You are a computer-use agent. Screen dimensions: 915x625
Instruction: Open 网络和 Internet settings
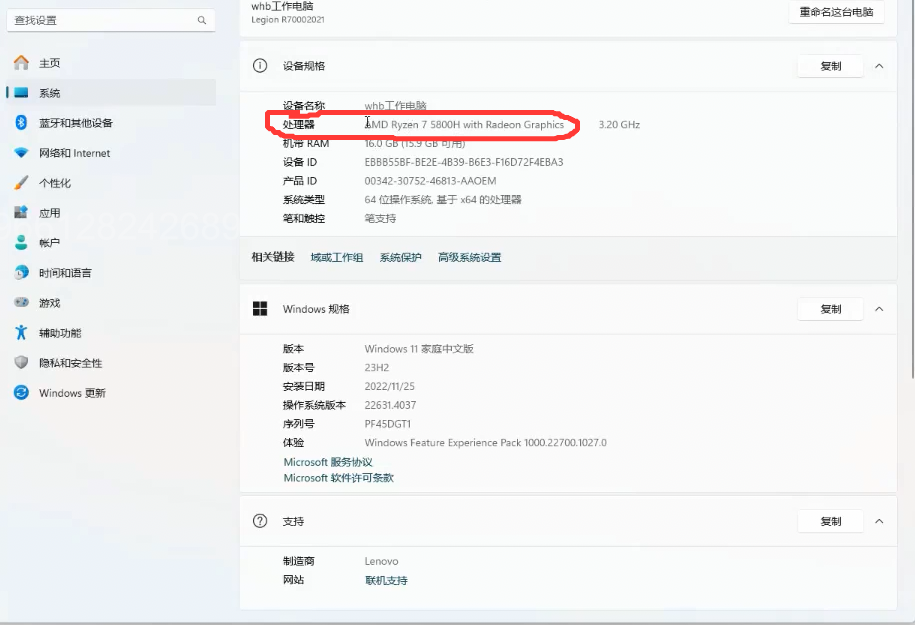pos(111,153)
